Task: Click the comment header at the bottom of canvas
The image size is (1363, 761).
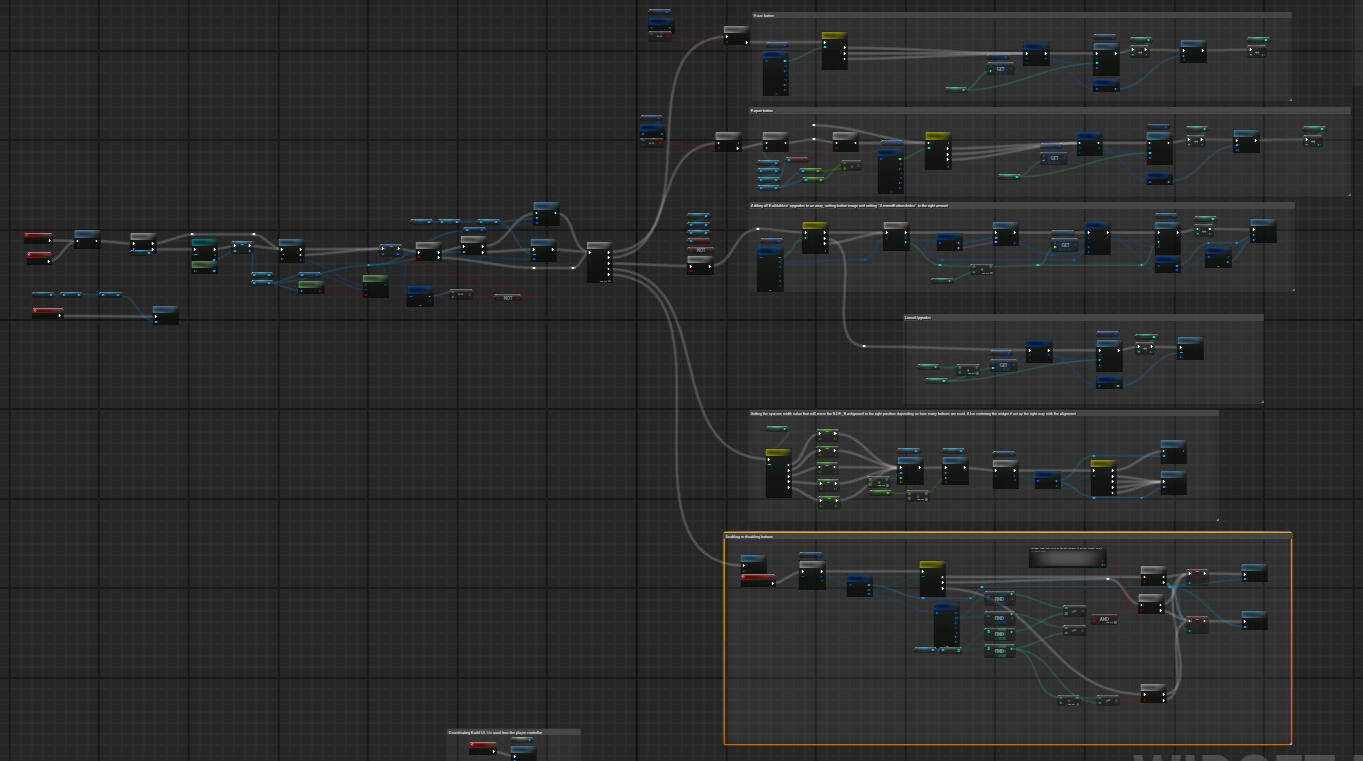Action: pos(514,732)
